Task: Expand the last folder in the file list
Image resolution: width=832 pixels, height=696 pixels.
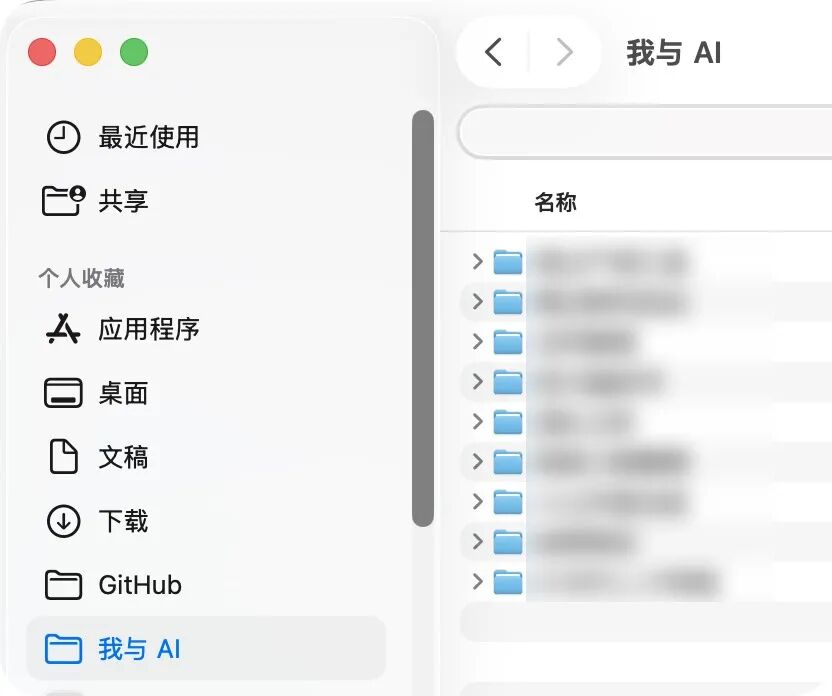Action: click(476, 581)
